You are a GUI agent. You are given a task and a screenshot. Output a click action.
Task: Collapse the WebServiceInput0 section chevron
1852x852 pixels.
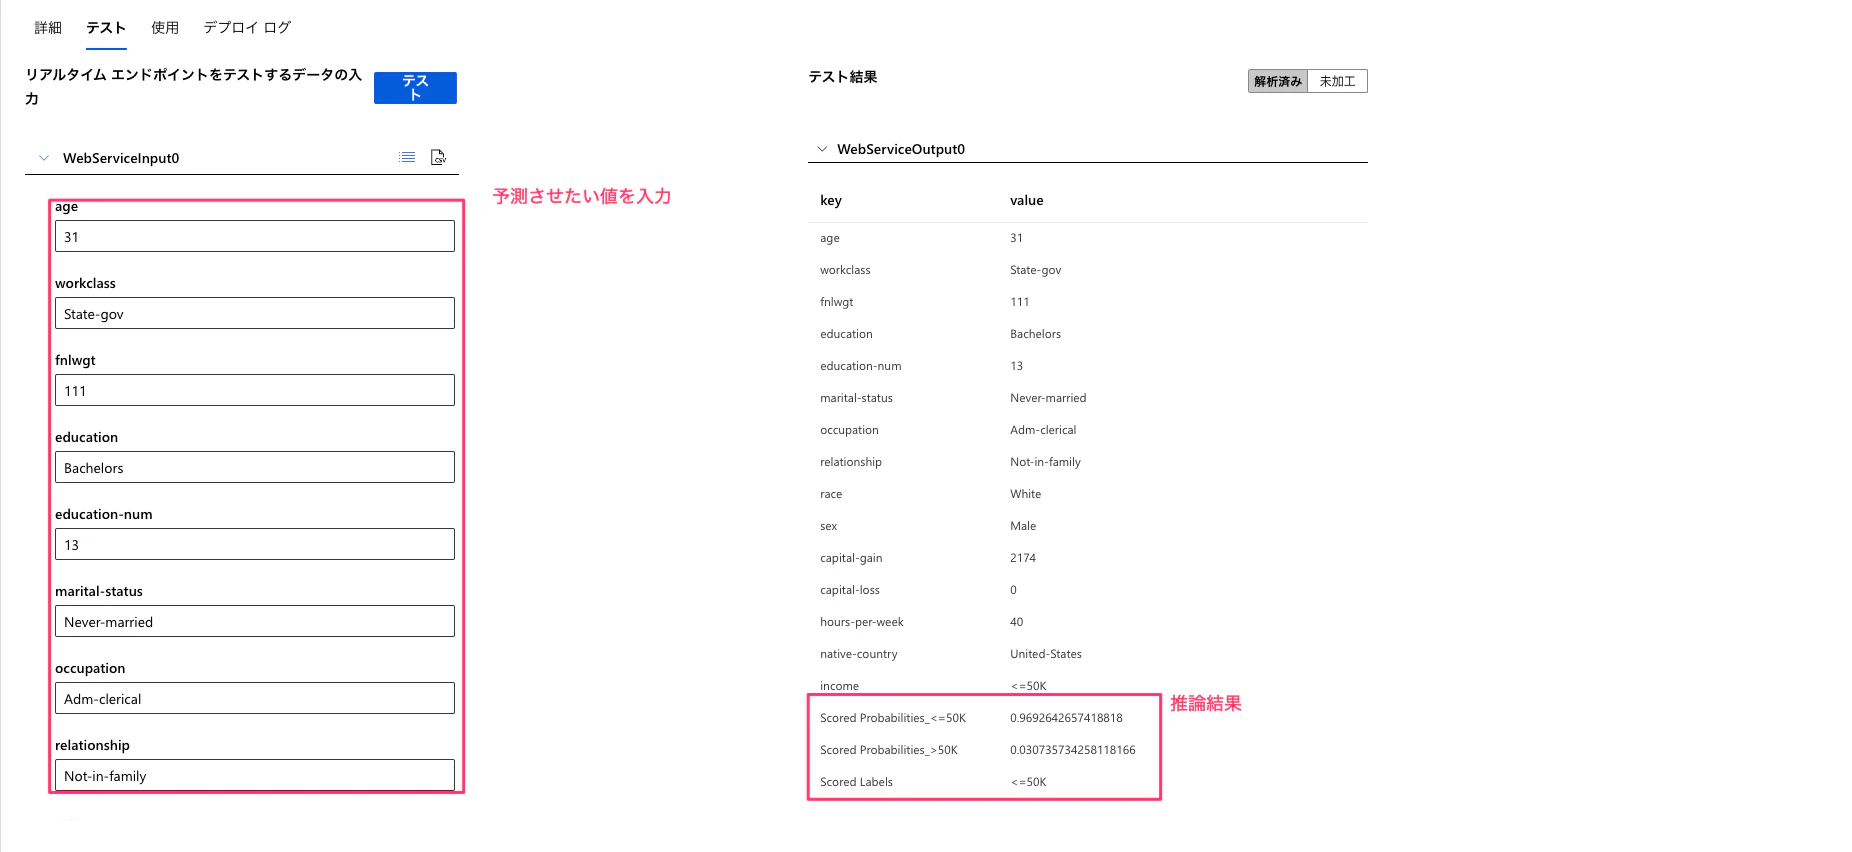click(44, 158)
